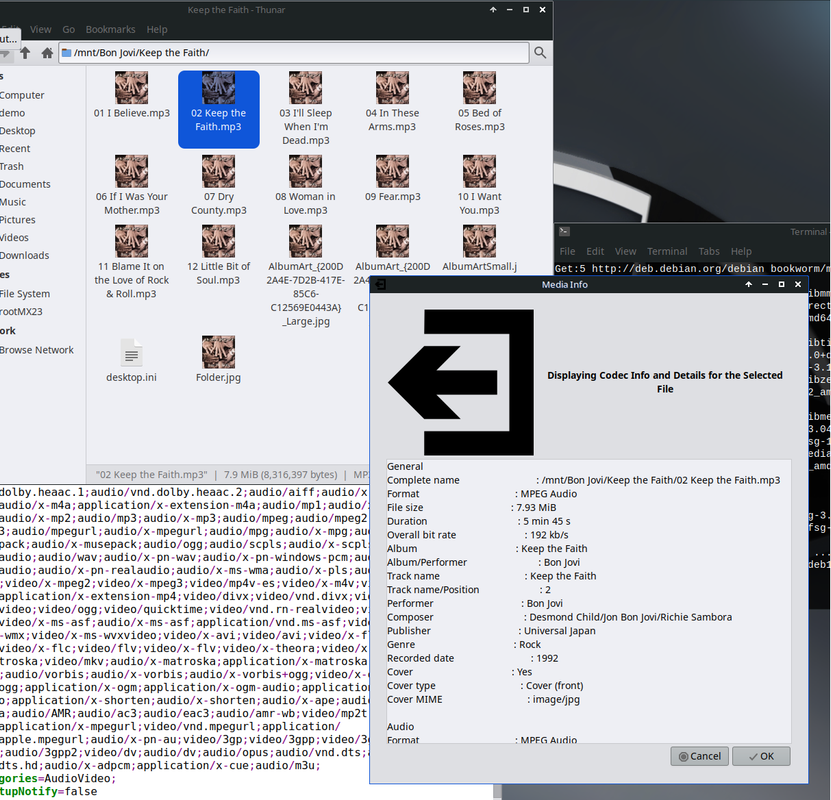Select 12 Little Bit of Soul.mp3
The width and height of the screenshot is (831, 800).
click(218, 255)
